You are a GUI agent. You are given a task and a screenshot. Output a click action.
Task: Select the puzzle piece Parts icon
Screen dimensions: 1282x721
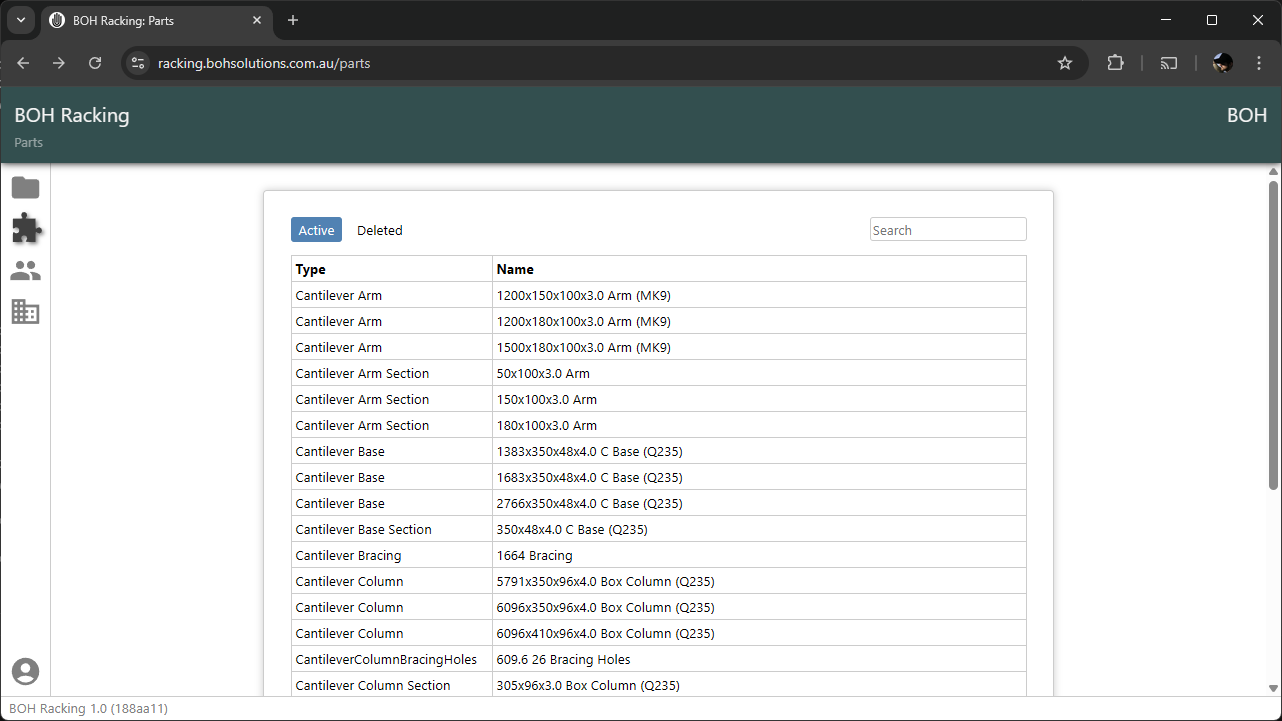26,229
